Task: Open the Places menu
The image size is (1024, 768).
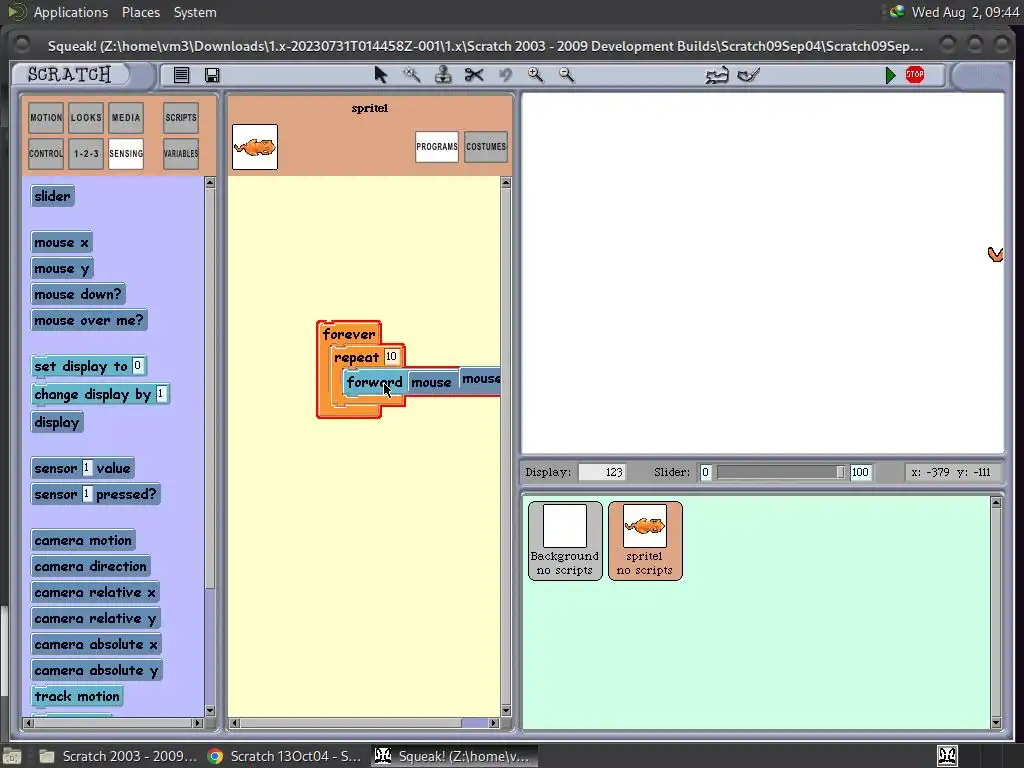Action: [x=140, y=12]
